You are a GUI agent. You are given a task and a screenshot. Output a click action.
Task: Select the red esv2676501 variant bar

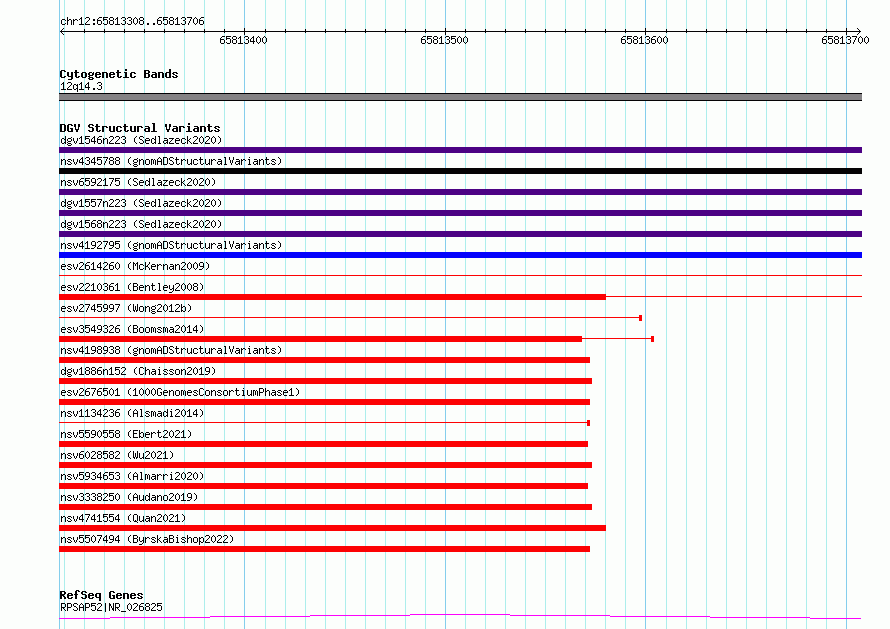click(325, 402)
